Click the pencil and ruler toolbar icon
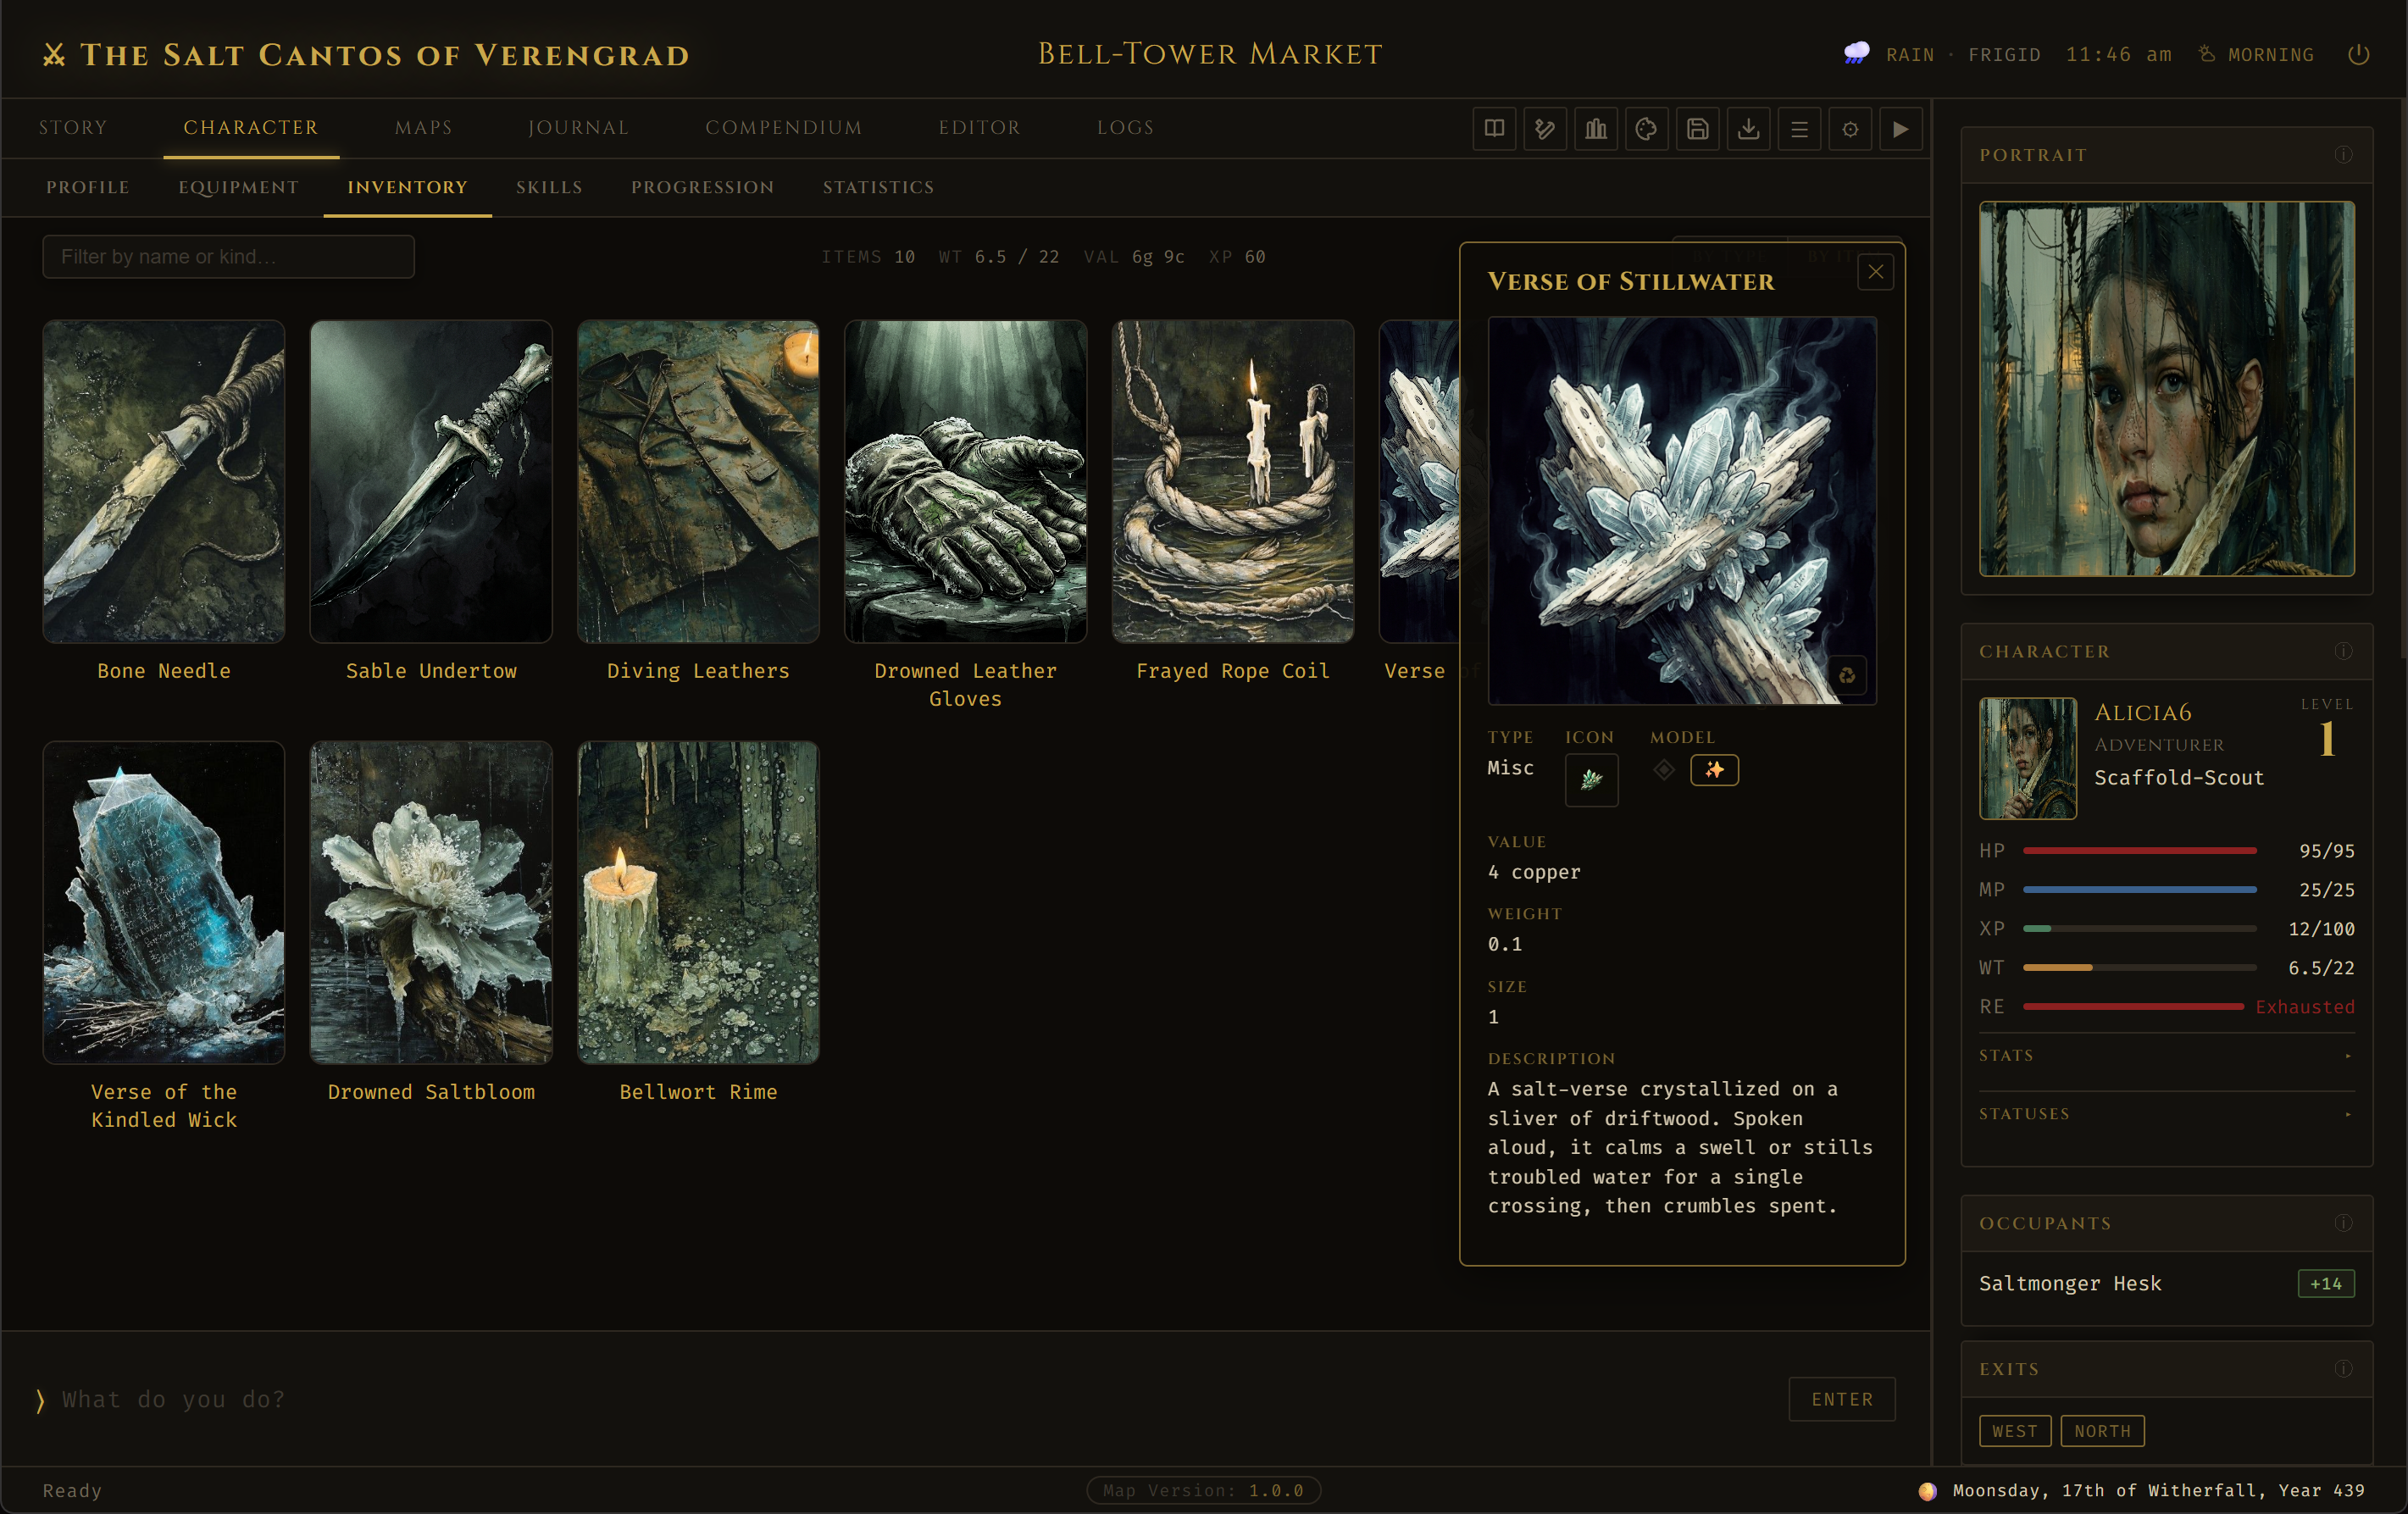The width and height of the screenshot is (2408, 1514). (1545, 129)
